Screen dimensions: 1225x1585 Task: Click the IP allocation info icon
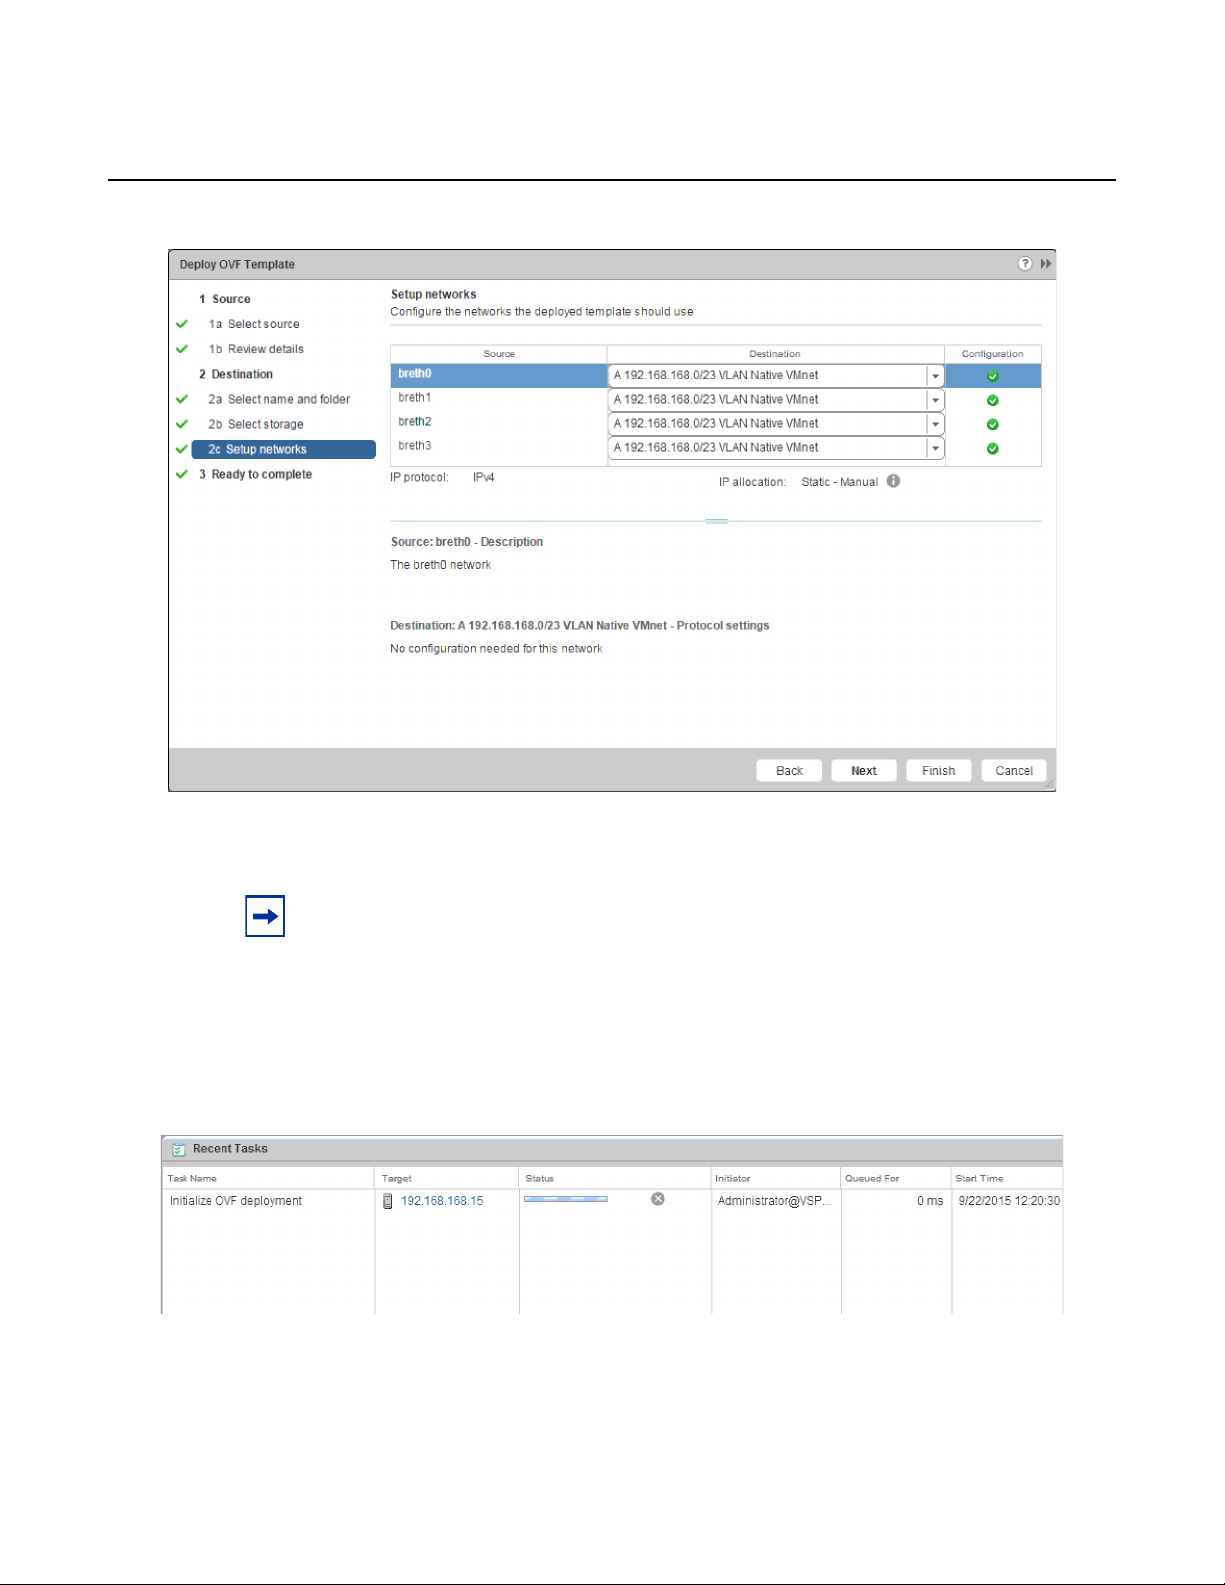pos(893,481)
